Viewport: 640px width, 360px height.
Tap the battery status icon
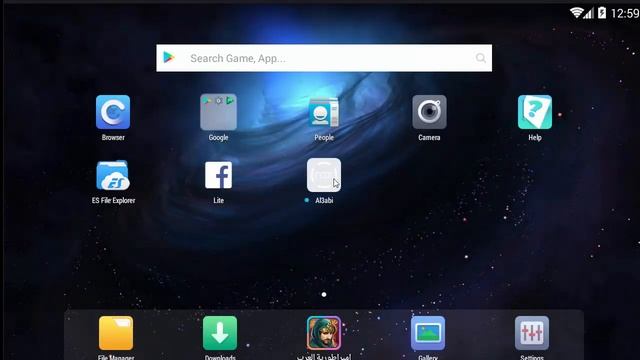[x=602, y=13]
